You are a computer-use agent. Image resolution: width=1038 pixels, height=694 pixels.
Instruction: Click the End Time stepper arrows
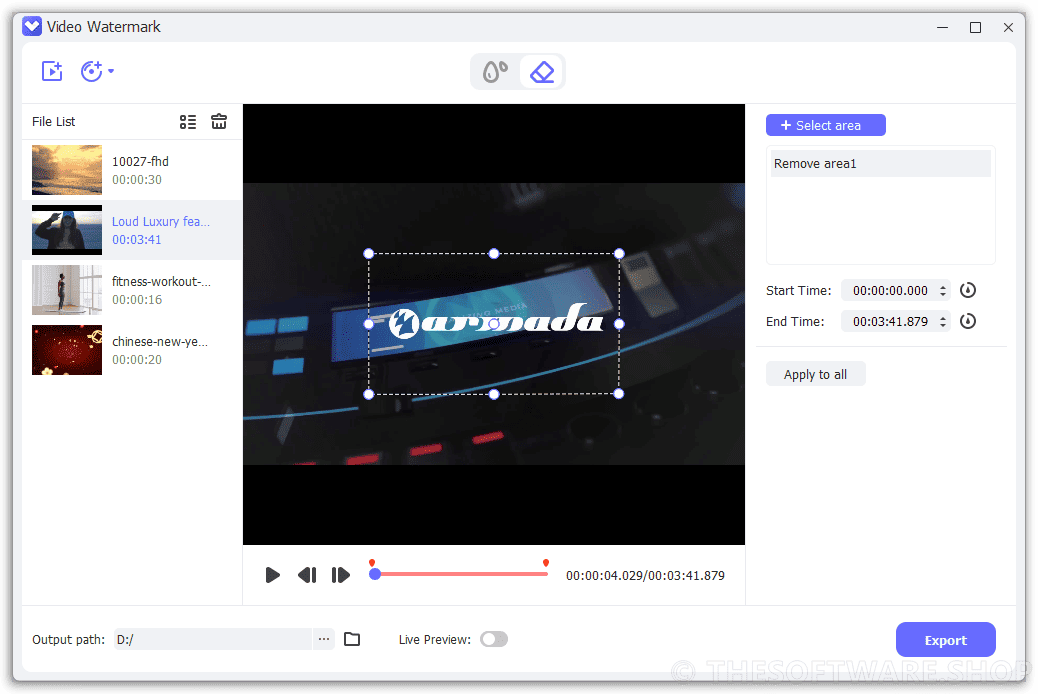tap(943, 322)
